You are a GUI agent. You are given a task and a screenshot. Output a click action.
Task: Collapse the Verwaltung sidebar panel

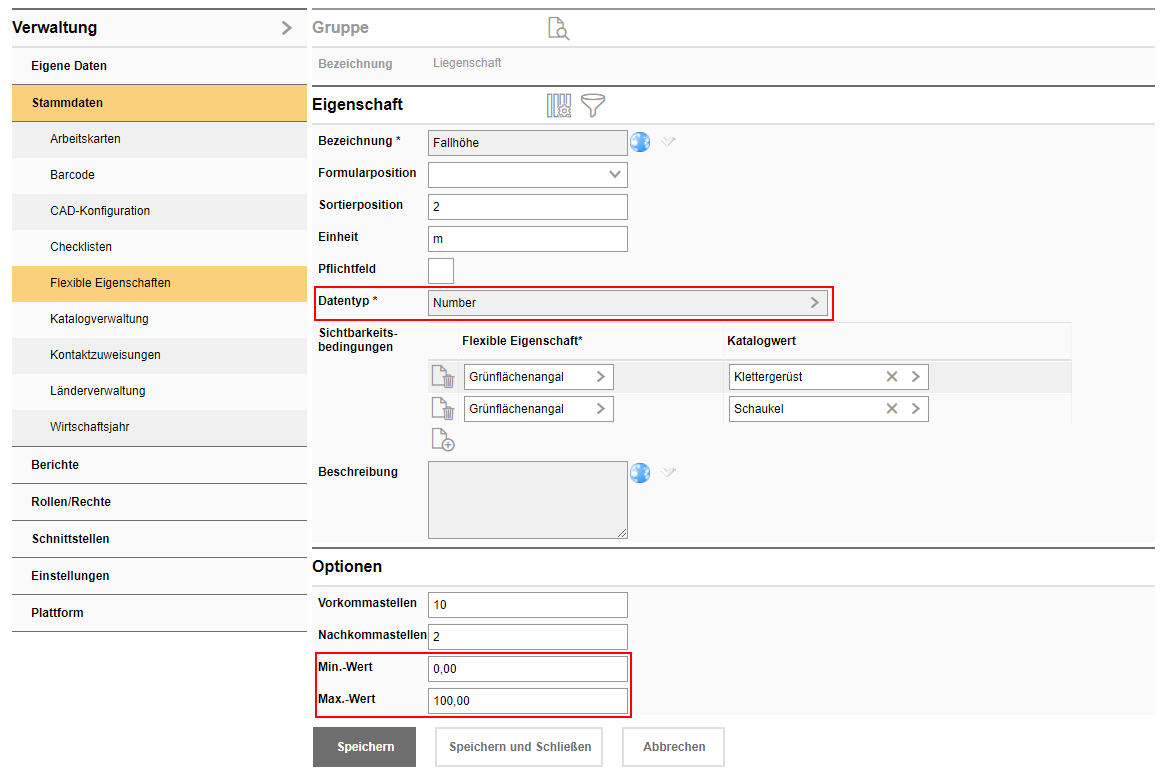click(x=287, y=28)
